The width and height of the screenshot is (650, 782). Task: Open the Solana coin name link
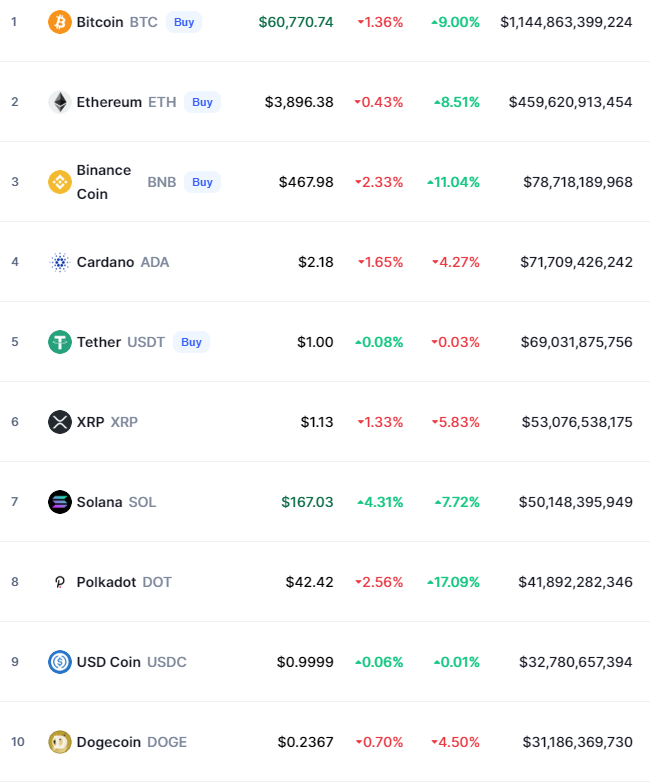click(99, 502)
